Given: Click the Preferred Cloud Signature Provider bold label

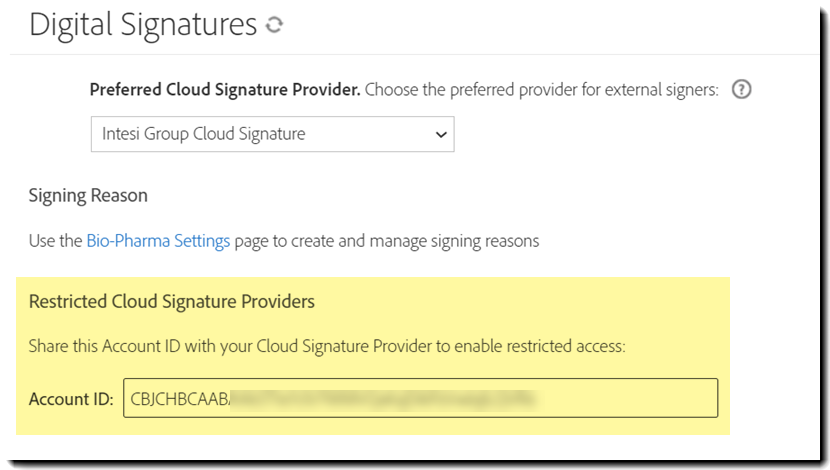Looking at the screenshot, I should tap(225, 89).
